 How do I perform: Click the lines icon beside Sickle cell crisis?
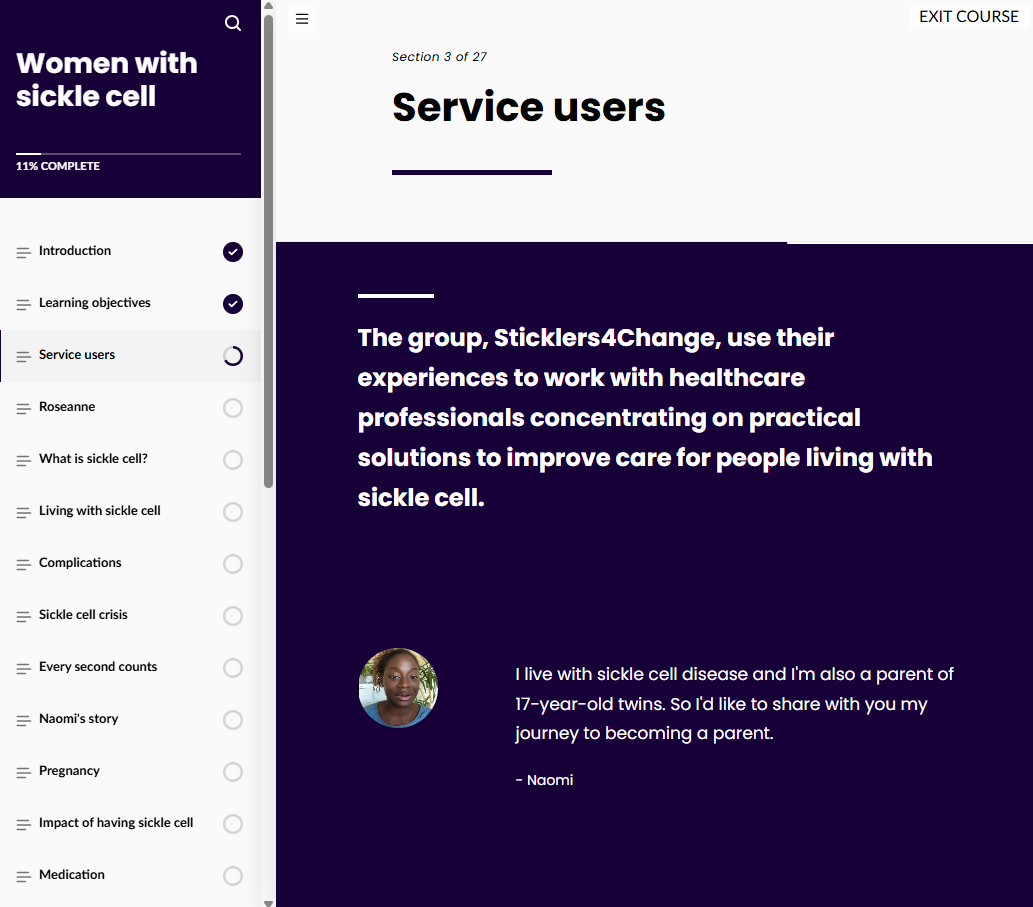24,617
